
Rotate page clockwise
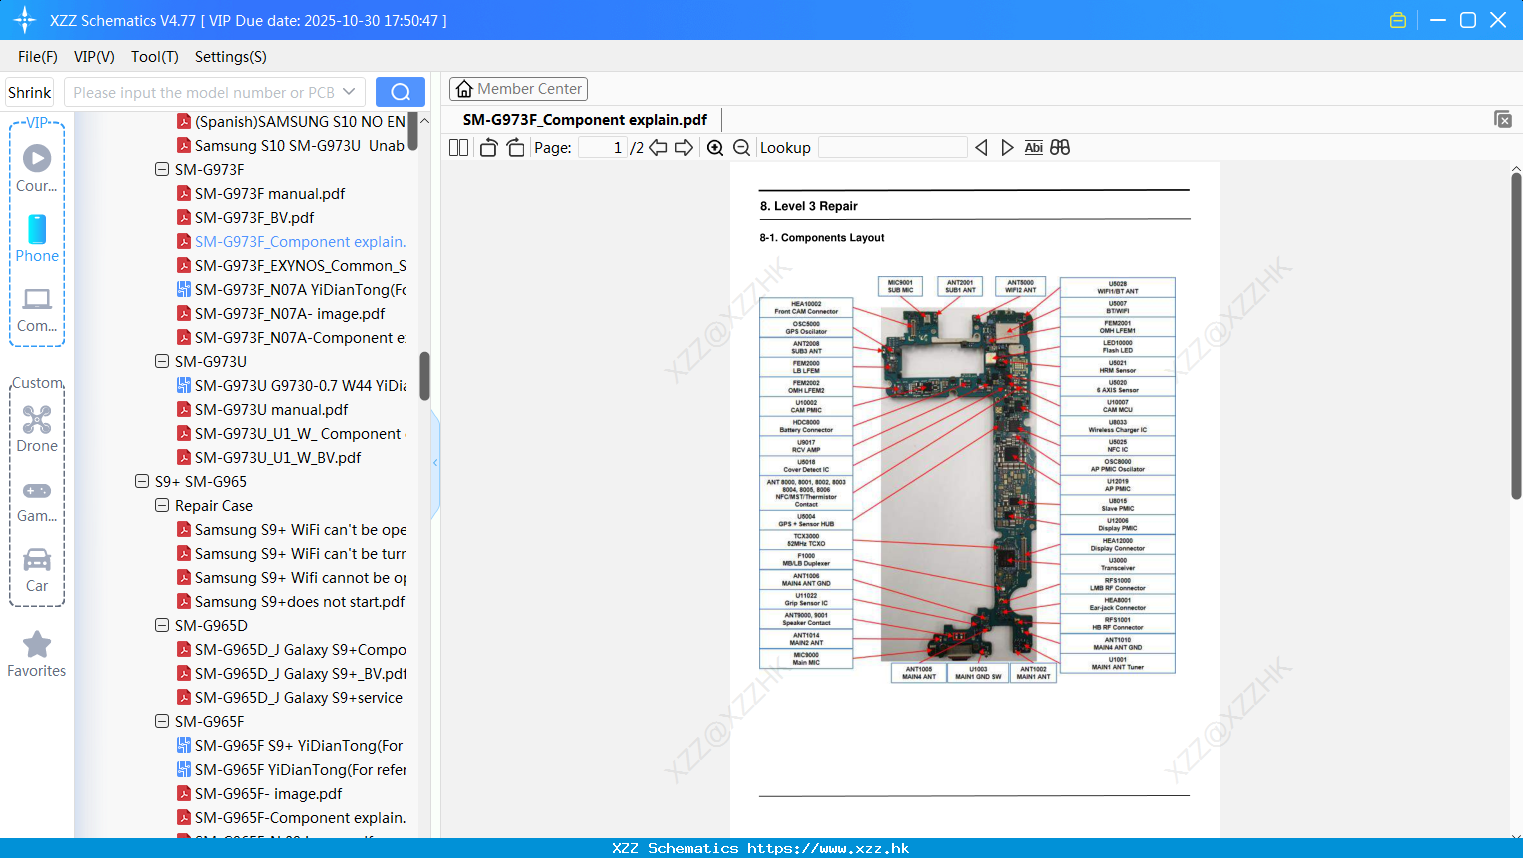coord(515,147)
